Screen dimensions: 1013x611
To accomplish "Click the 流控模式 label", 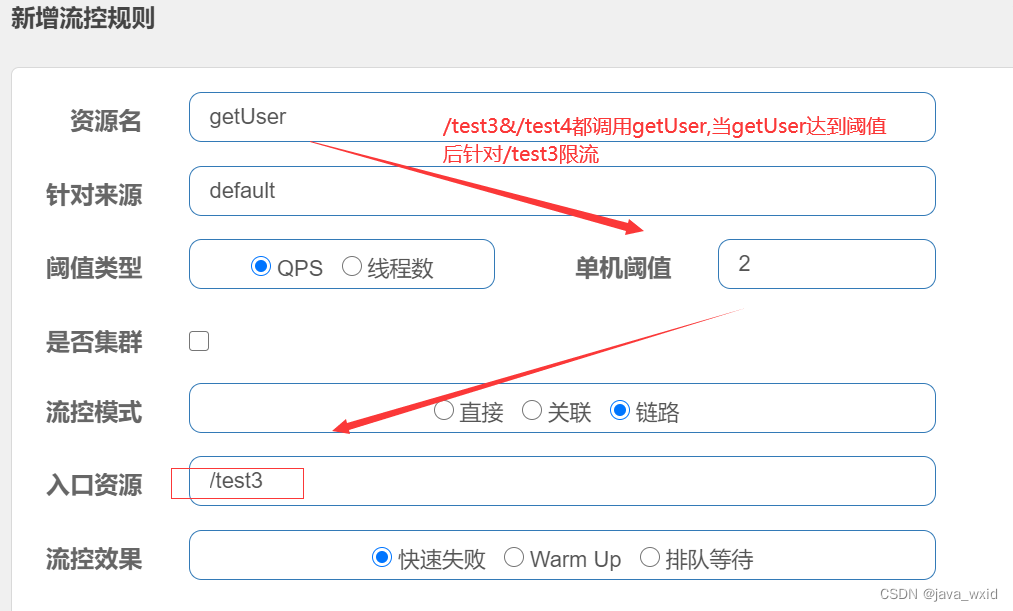I will (94, 412).
